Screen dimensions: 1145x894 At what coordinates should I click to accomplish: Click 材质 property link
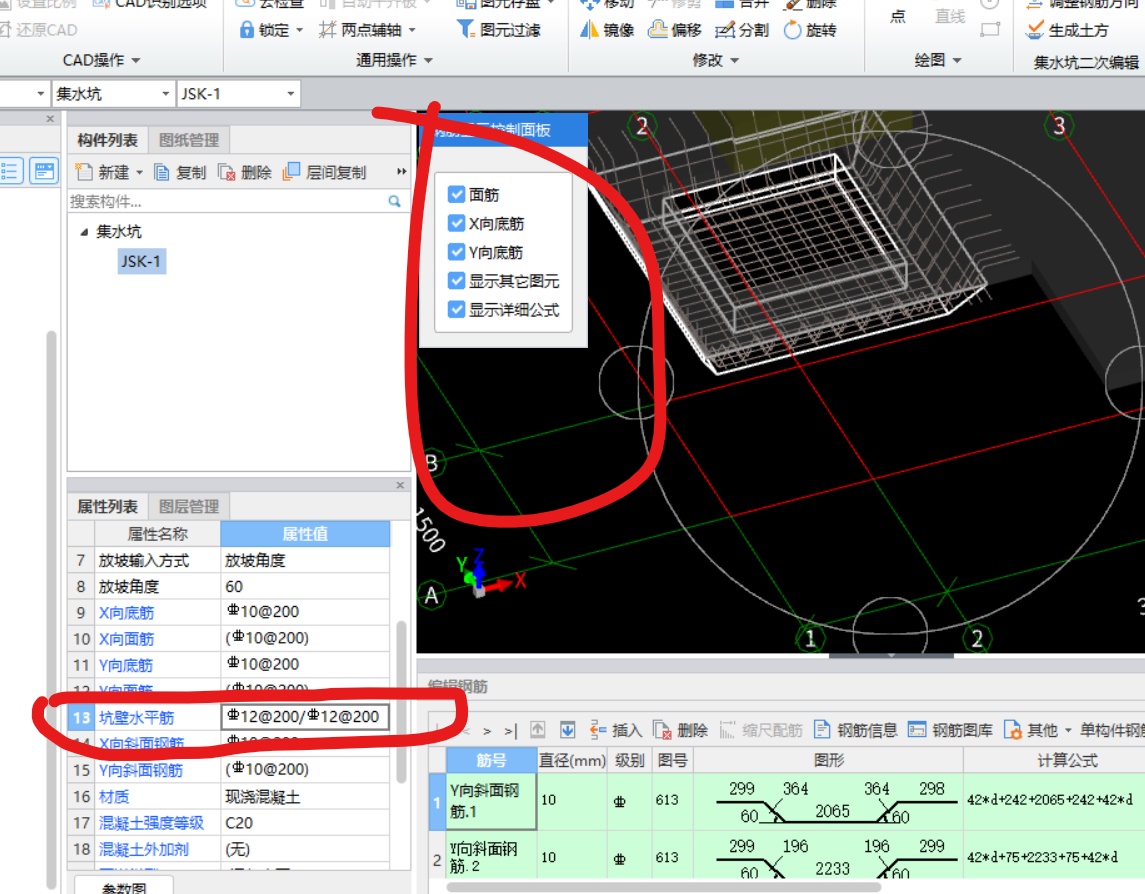(x=114, y=796)
